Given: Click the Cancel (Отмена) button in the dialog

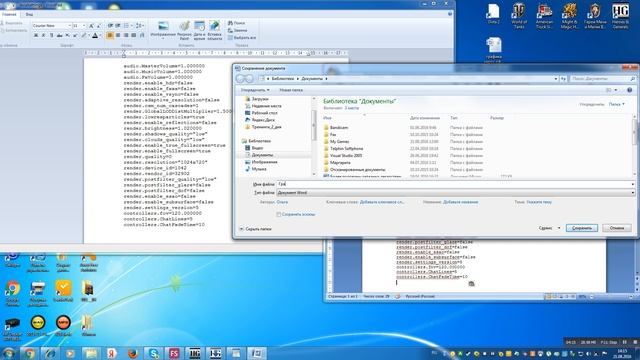Looking at the screenshot, I should 617,228.
